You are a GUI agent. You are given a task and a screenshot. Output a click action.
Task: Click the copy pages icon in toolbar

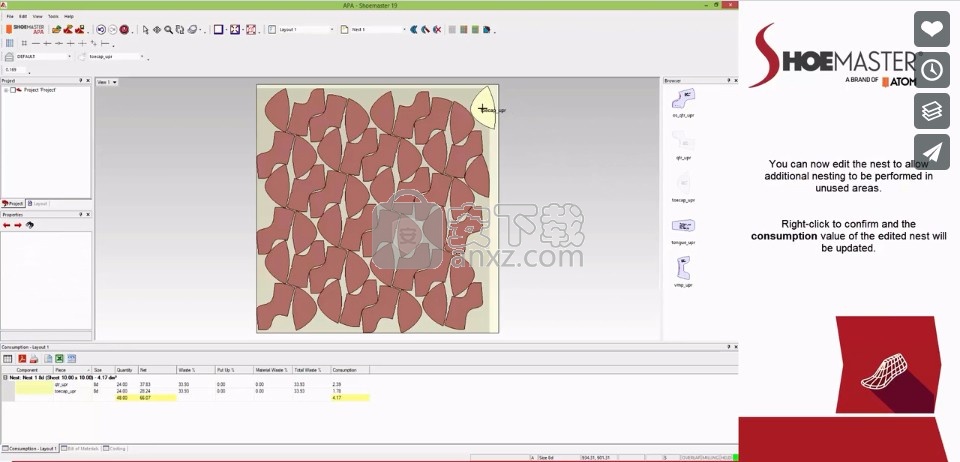click(180, 29)
